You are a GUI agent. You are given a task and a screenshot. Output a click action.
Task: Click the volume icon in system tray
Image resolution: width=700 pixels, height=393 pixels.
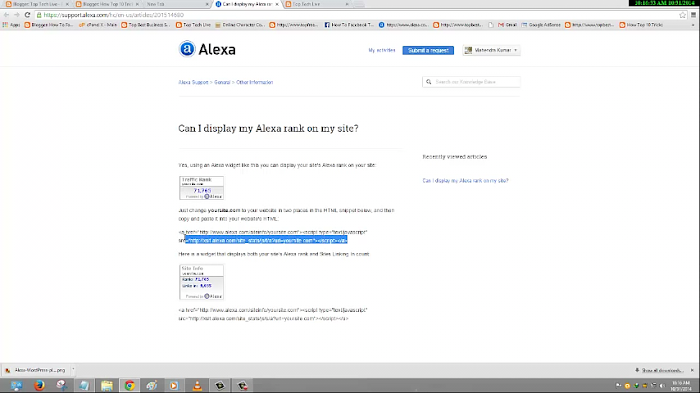(x=662, y=385)
